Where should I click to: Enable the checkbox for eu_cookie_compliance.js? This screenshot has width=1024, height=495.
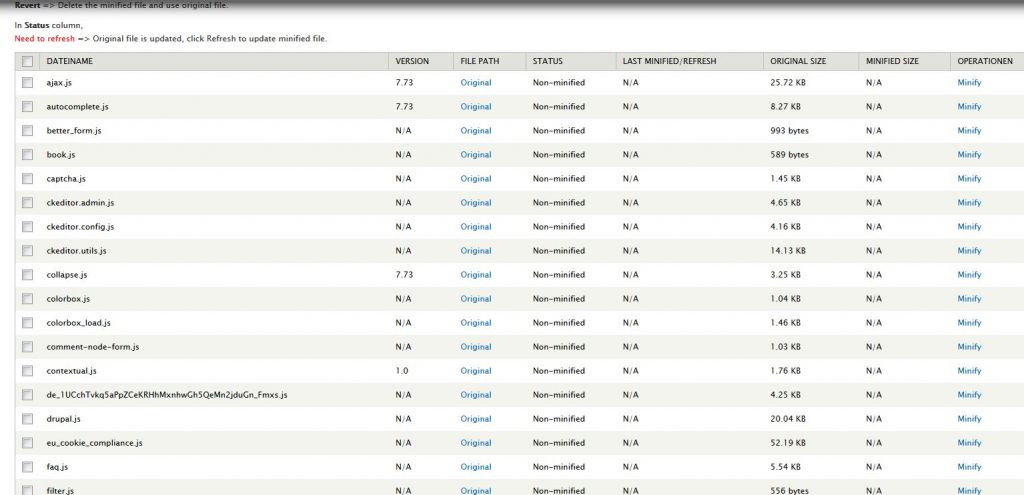point(27,443)
